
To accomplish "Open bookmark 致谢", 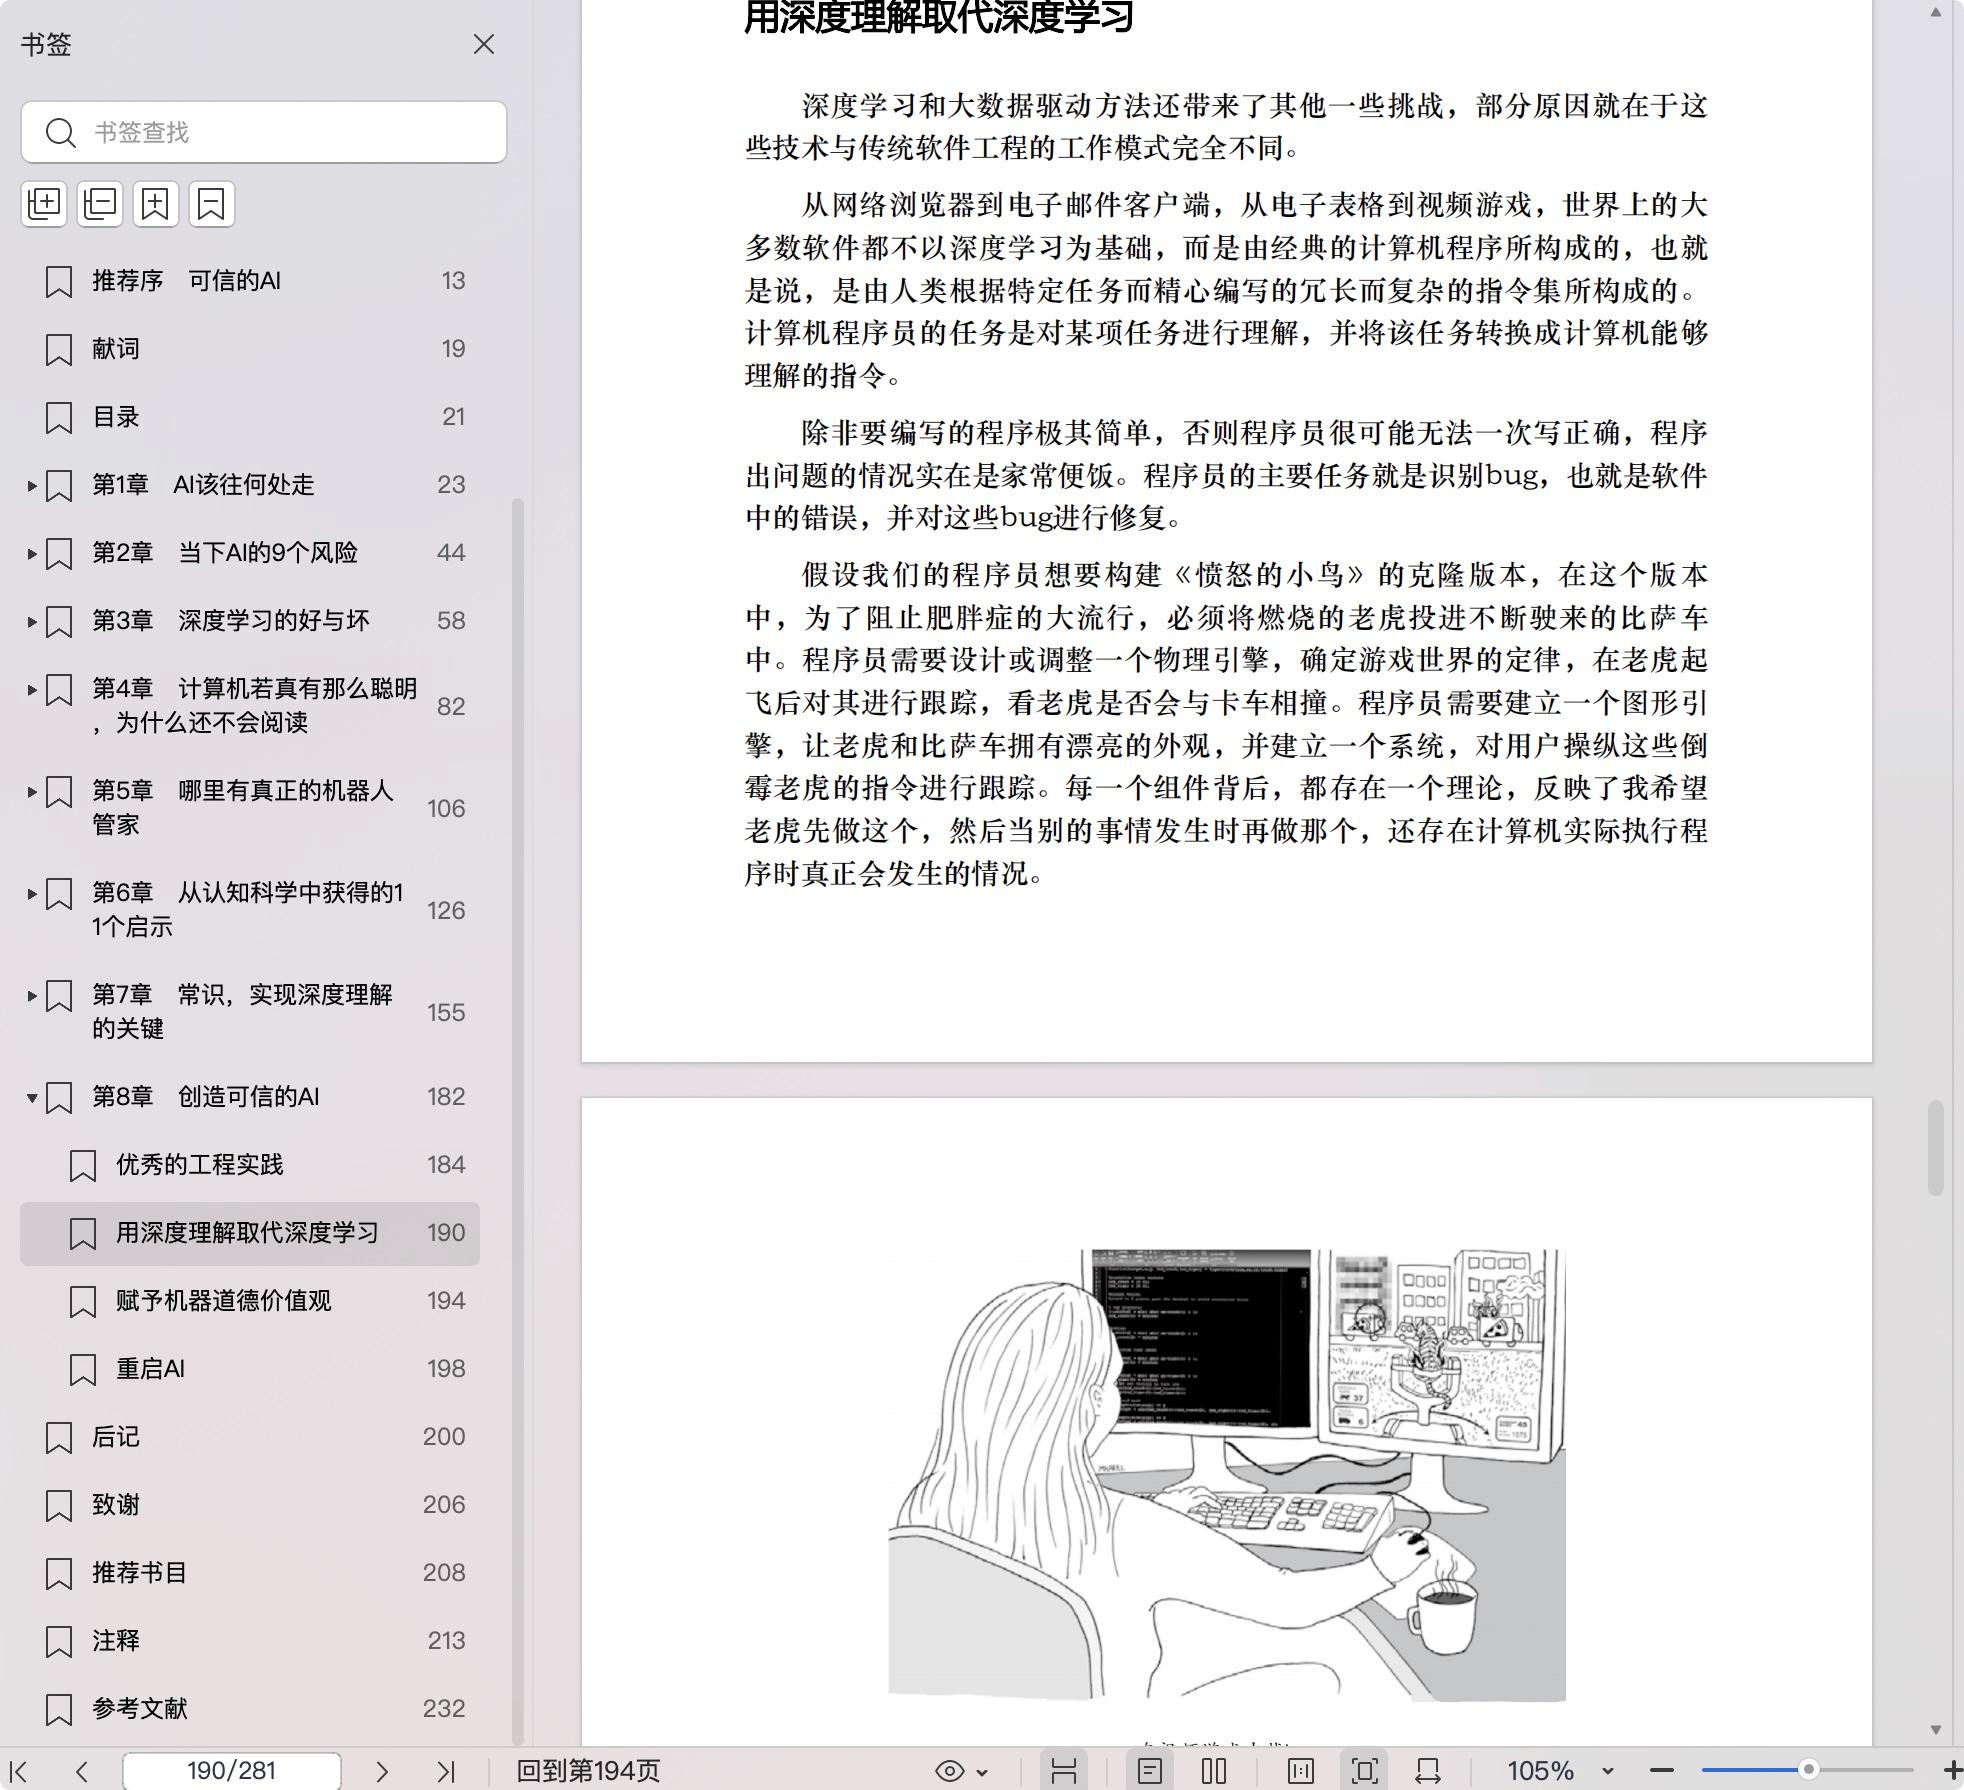I will 250,1505.
